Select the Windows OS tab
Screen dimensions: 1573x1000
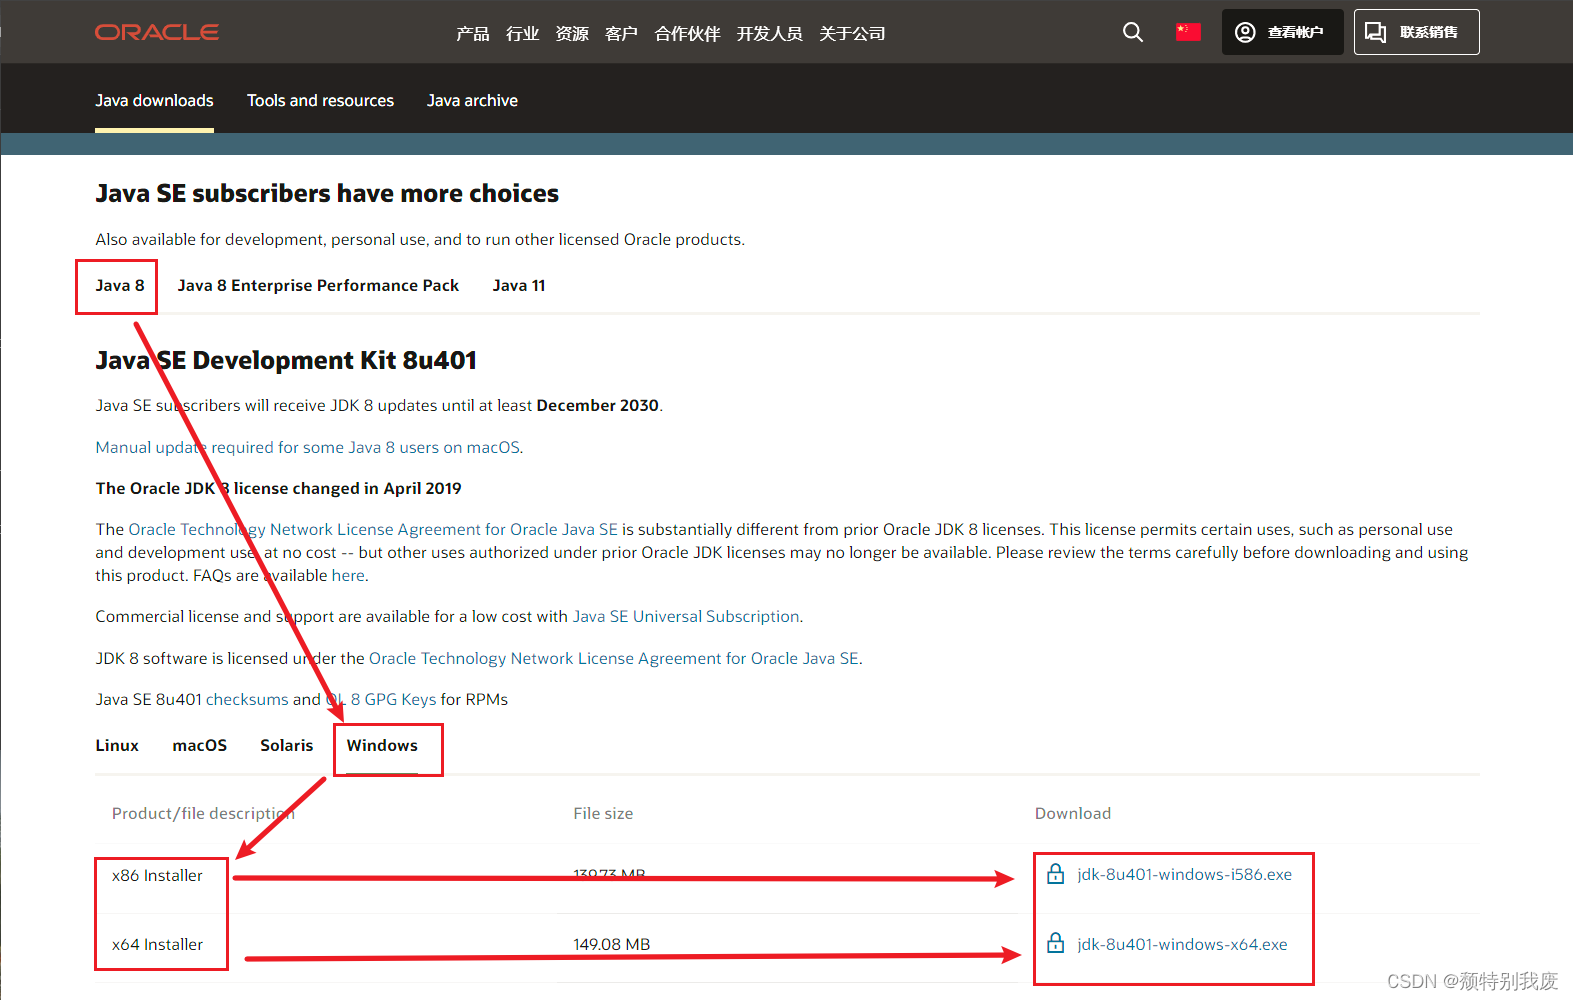coord(382,745)
